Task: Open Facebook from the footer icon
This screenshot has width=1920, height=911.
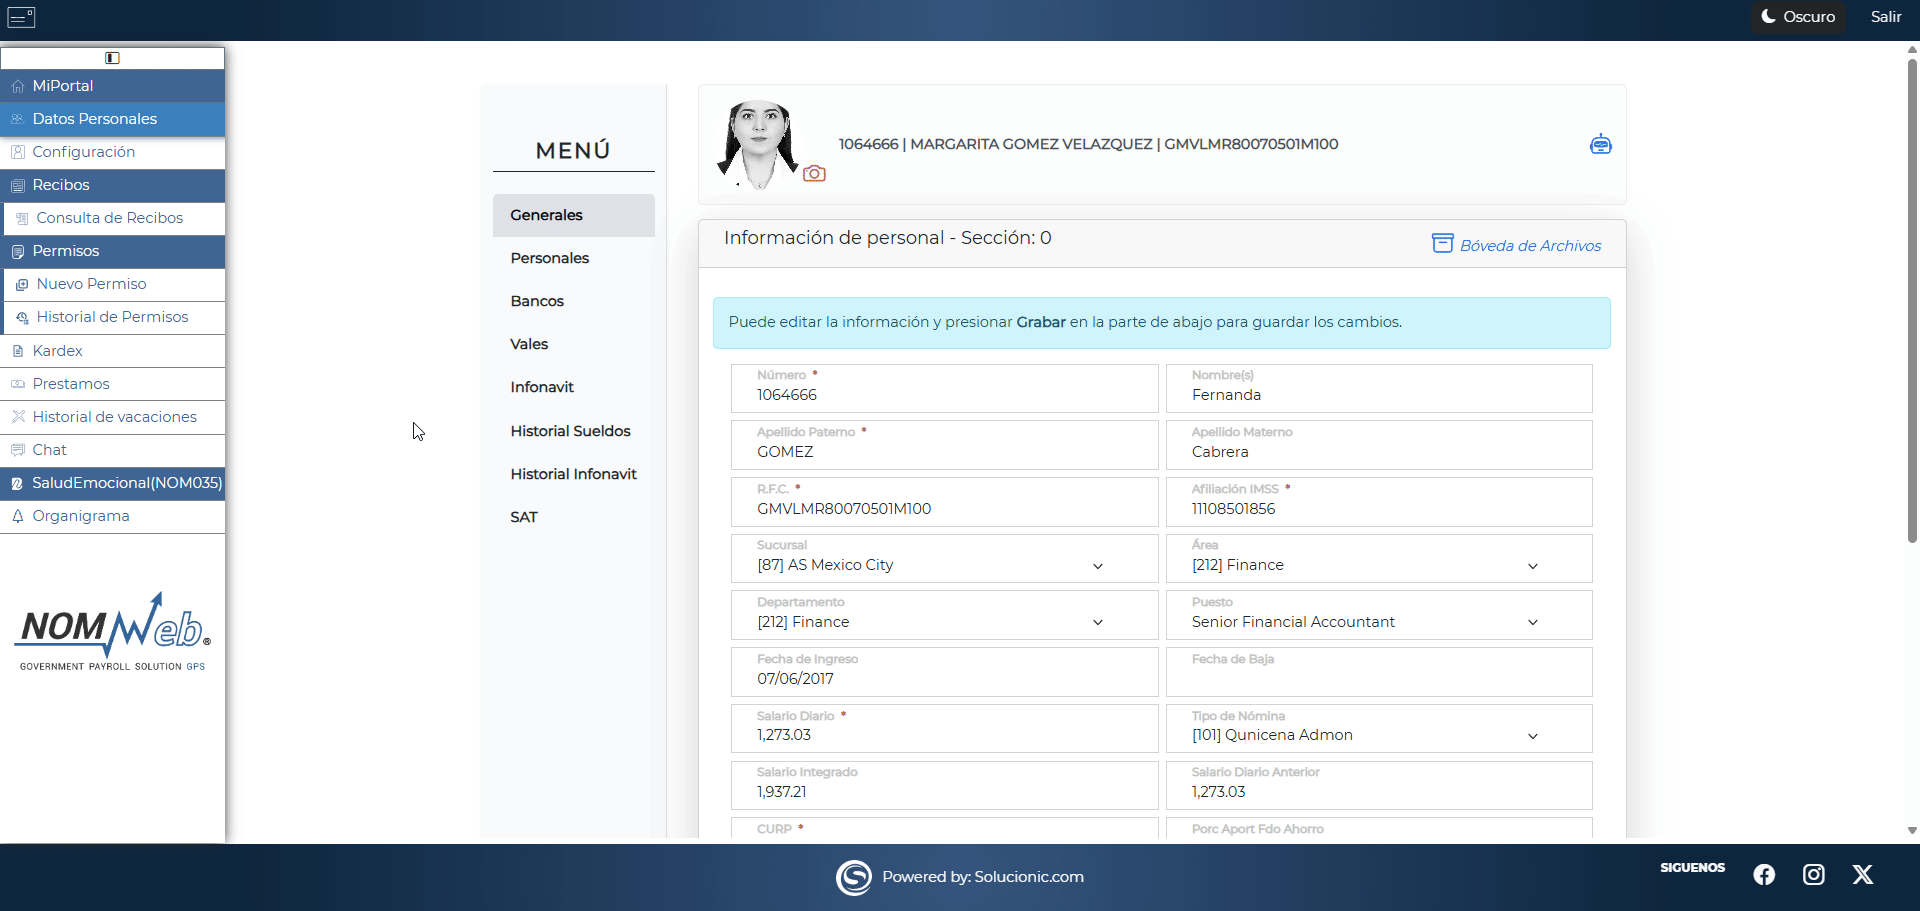Action: [1764, 874]
